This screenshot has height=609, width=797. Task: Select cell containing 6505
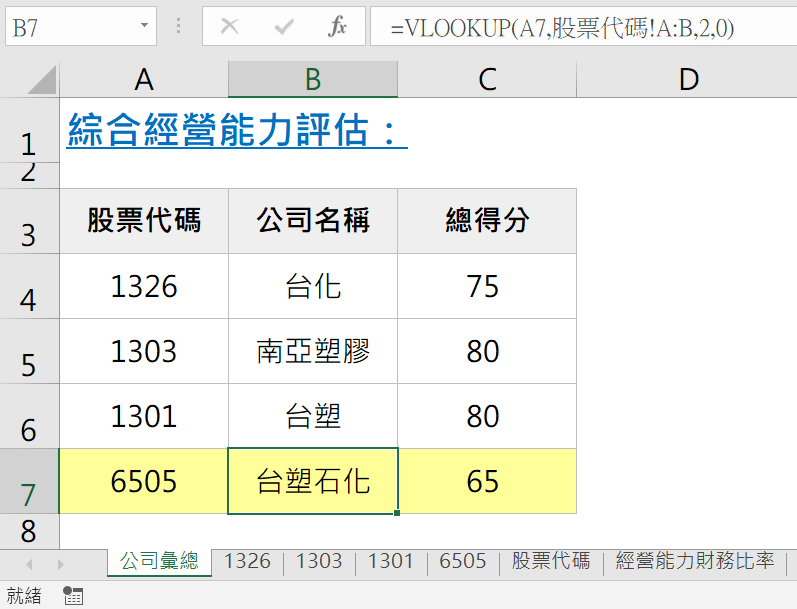(x=144, y=481)
